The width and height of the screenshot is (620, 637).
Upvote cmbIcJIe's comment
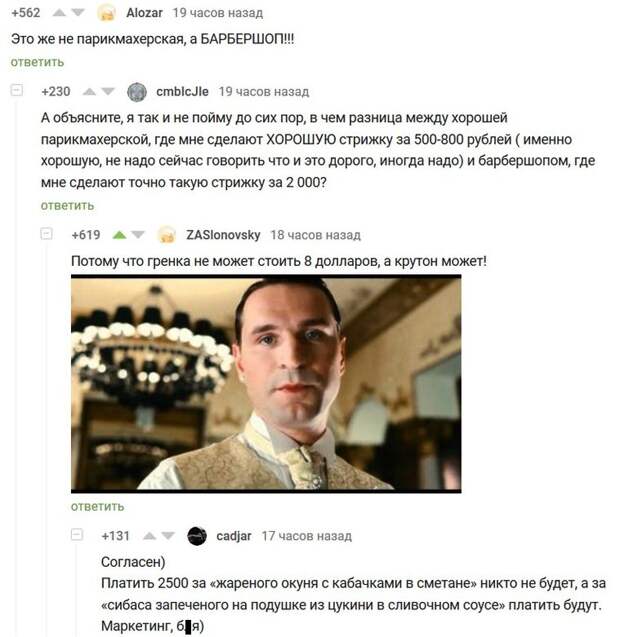[x=89, y=92]
